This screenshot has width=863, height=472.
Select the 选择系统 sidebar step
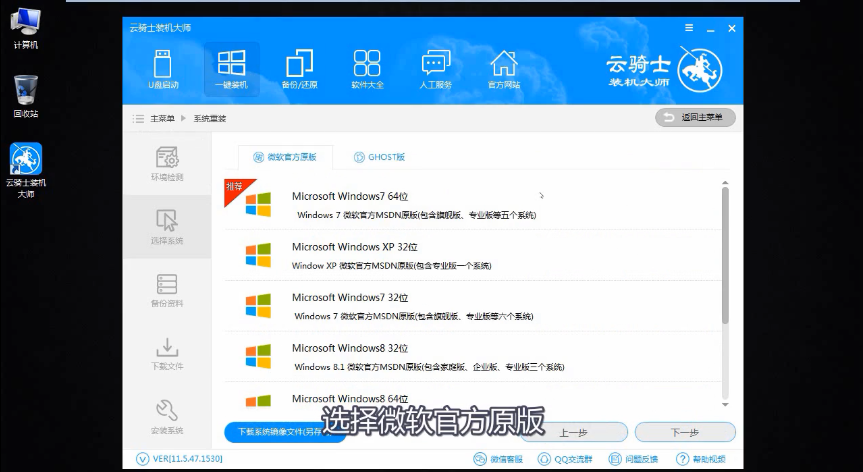167,227
